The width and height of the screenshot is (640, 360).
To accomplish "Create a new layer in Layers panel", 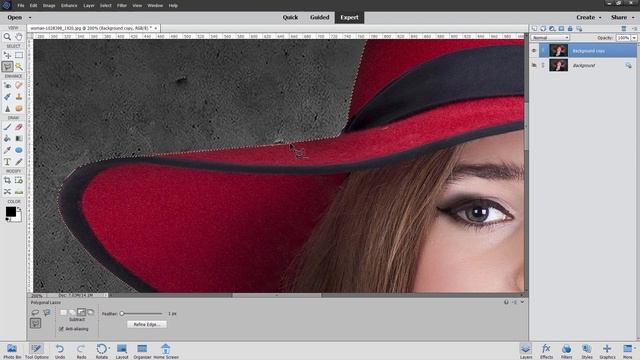I will [x=534, y=29].
